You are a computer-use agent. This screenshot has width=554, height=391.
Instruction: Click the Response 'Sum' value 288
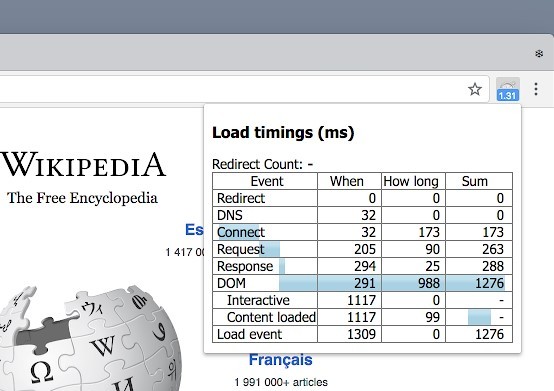493,266
